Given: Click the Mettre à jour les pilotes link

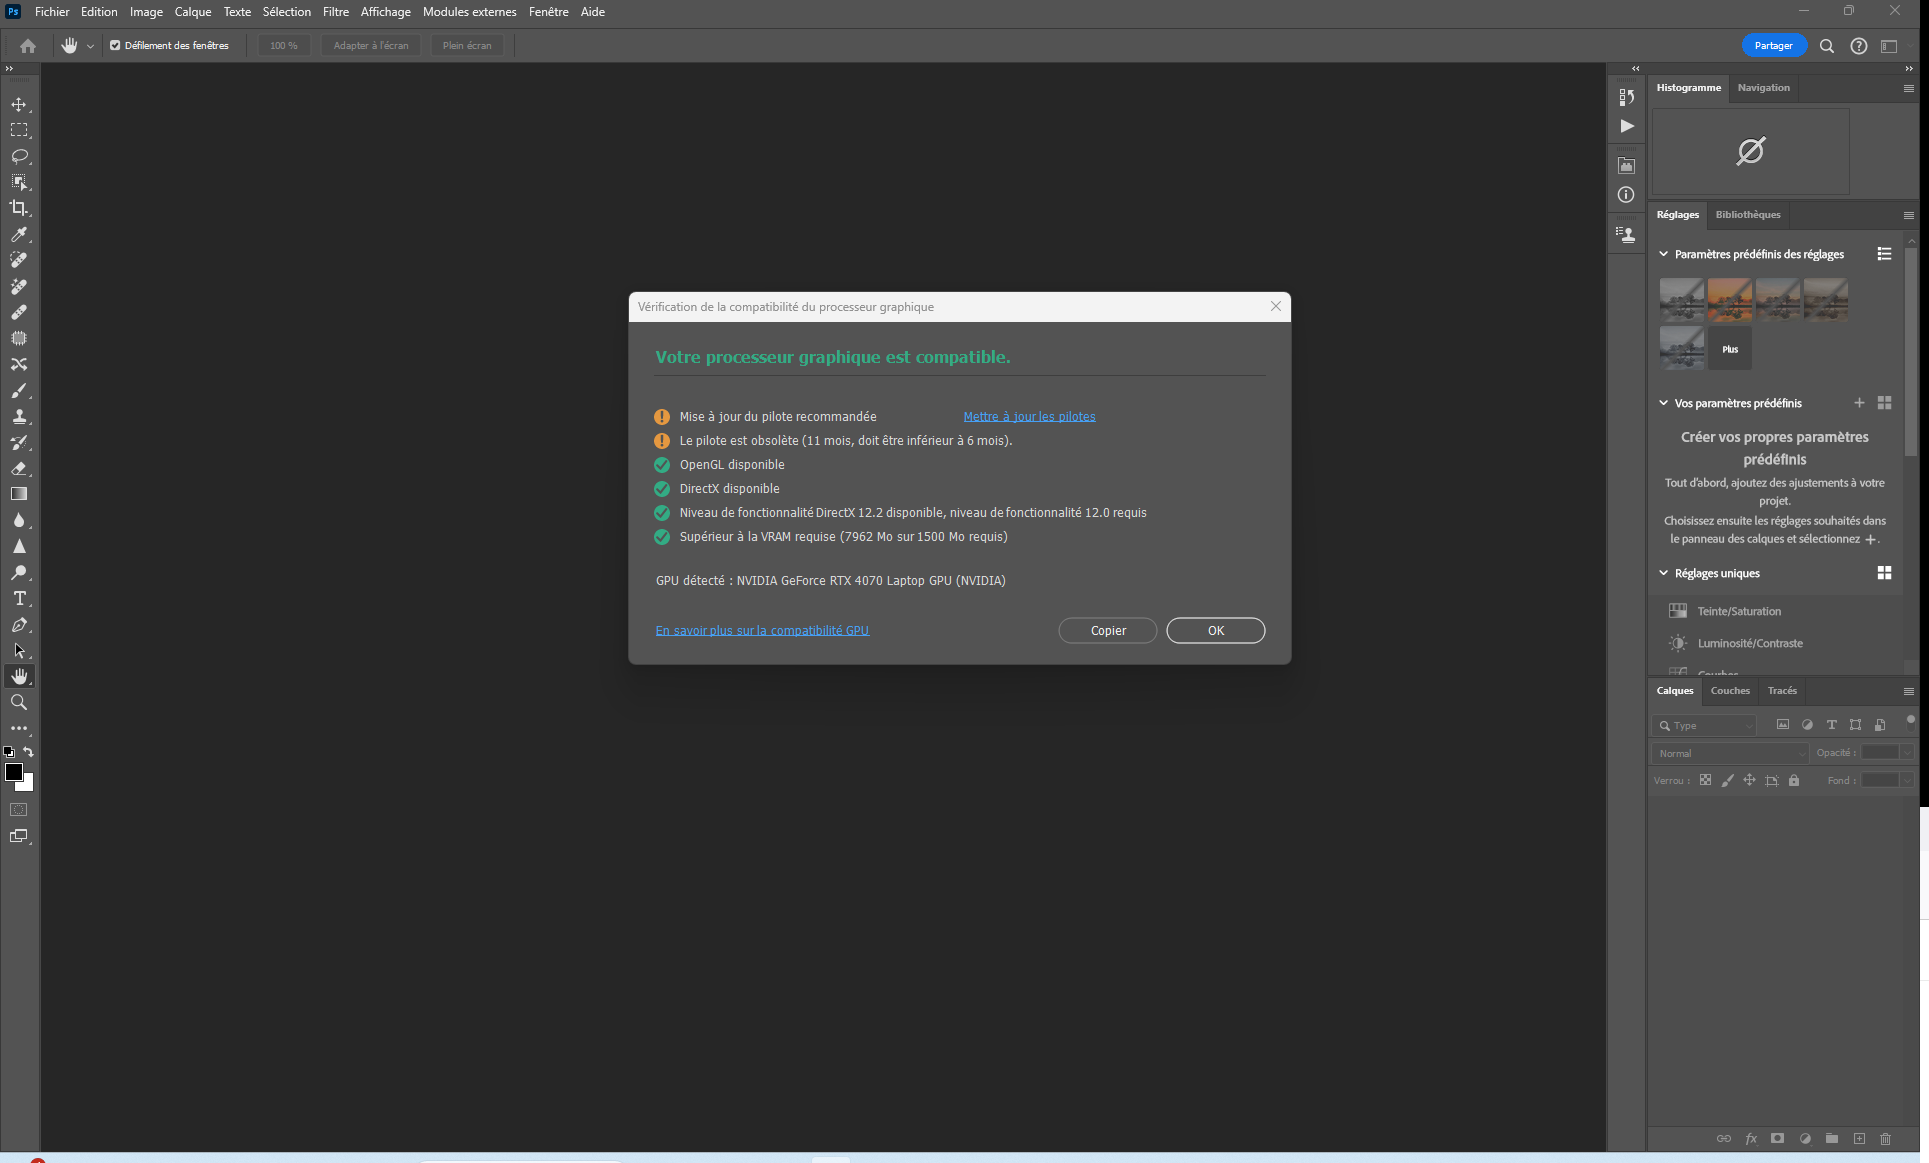Looking at the screenshot, I should (1029, 416).
